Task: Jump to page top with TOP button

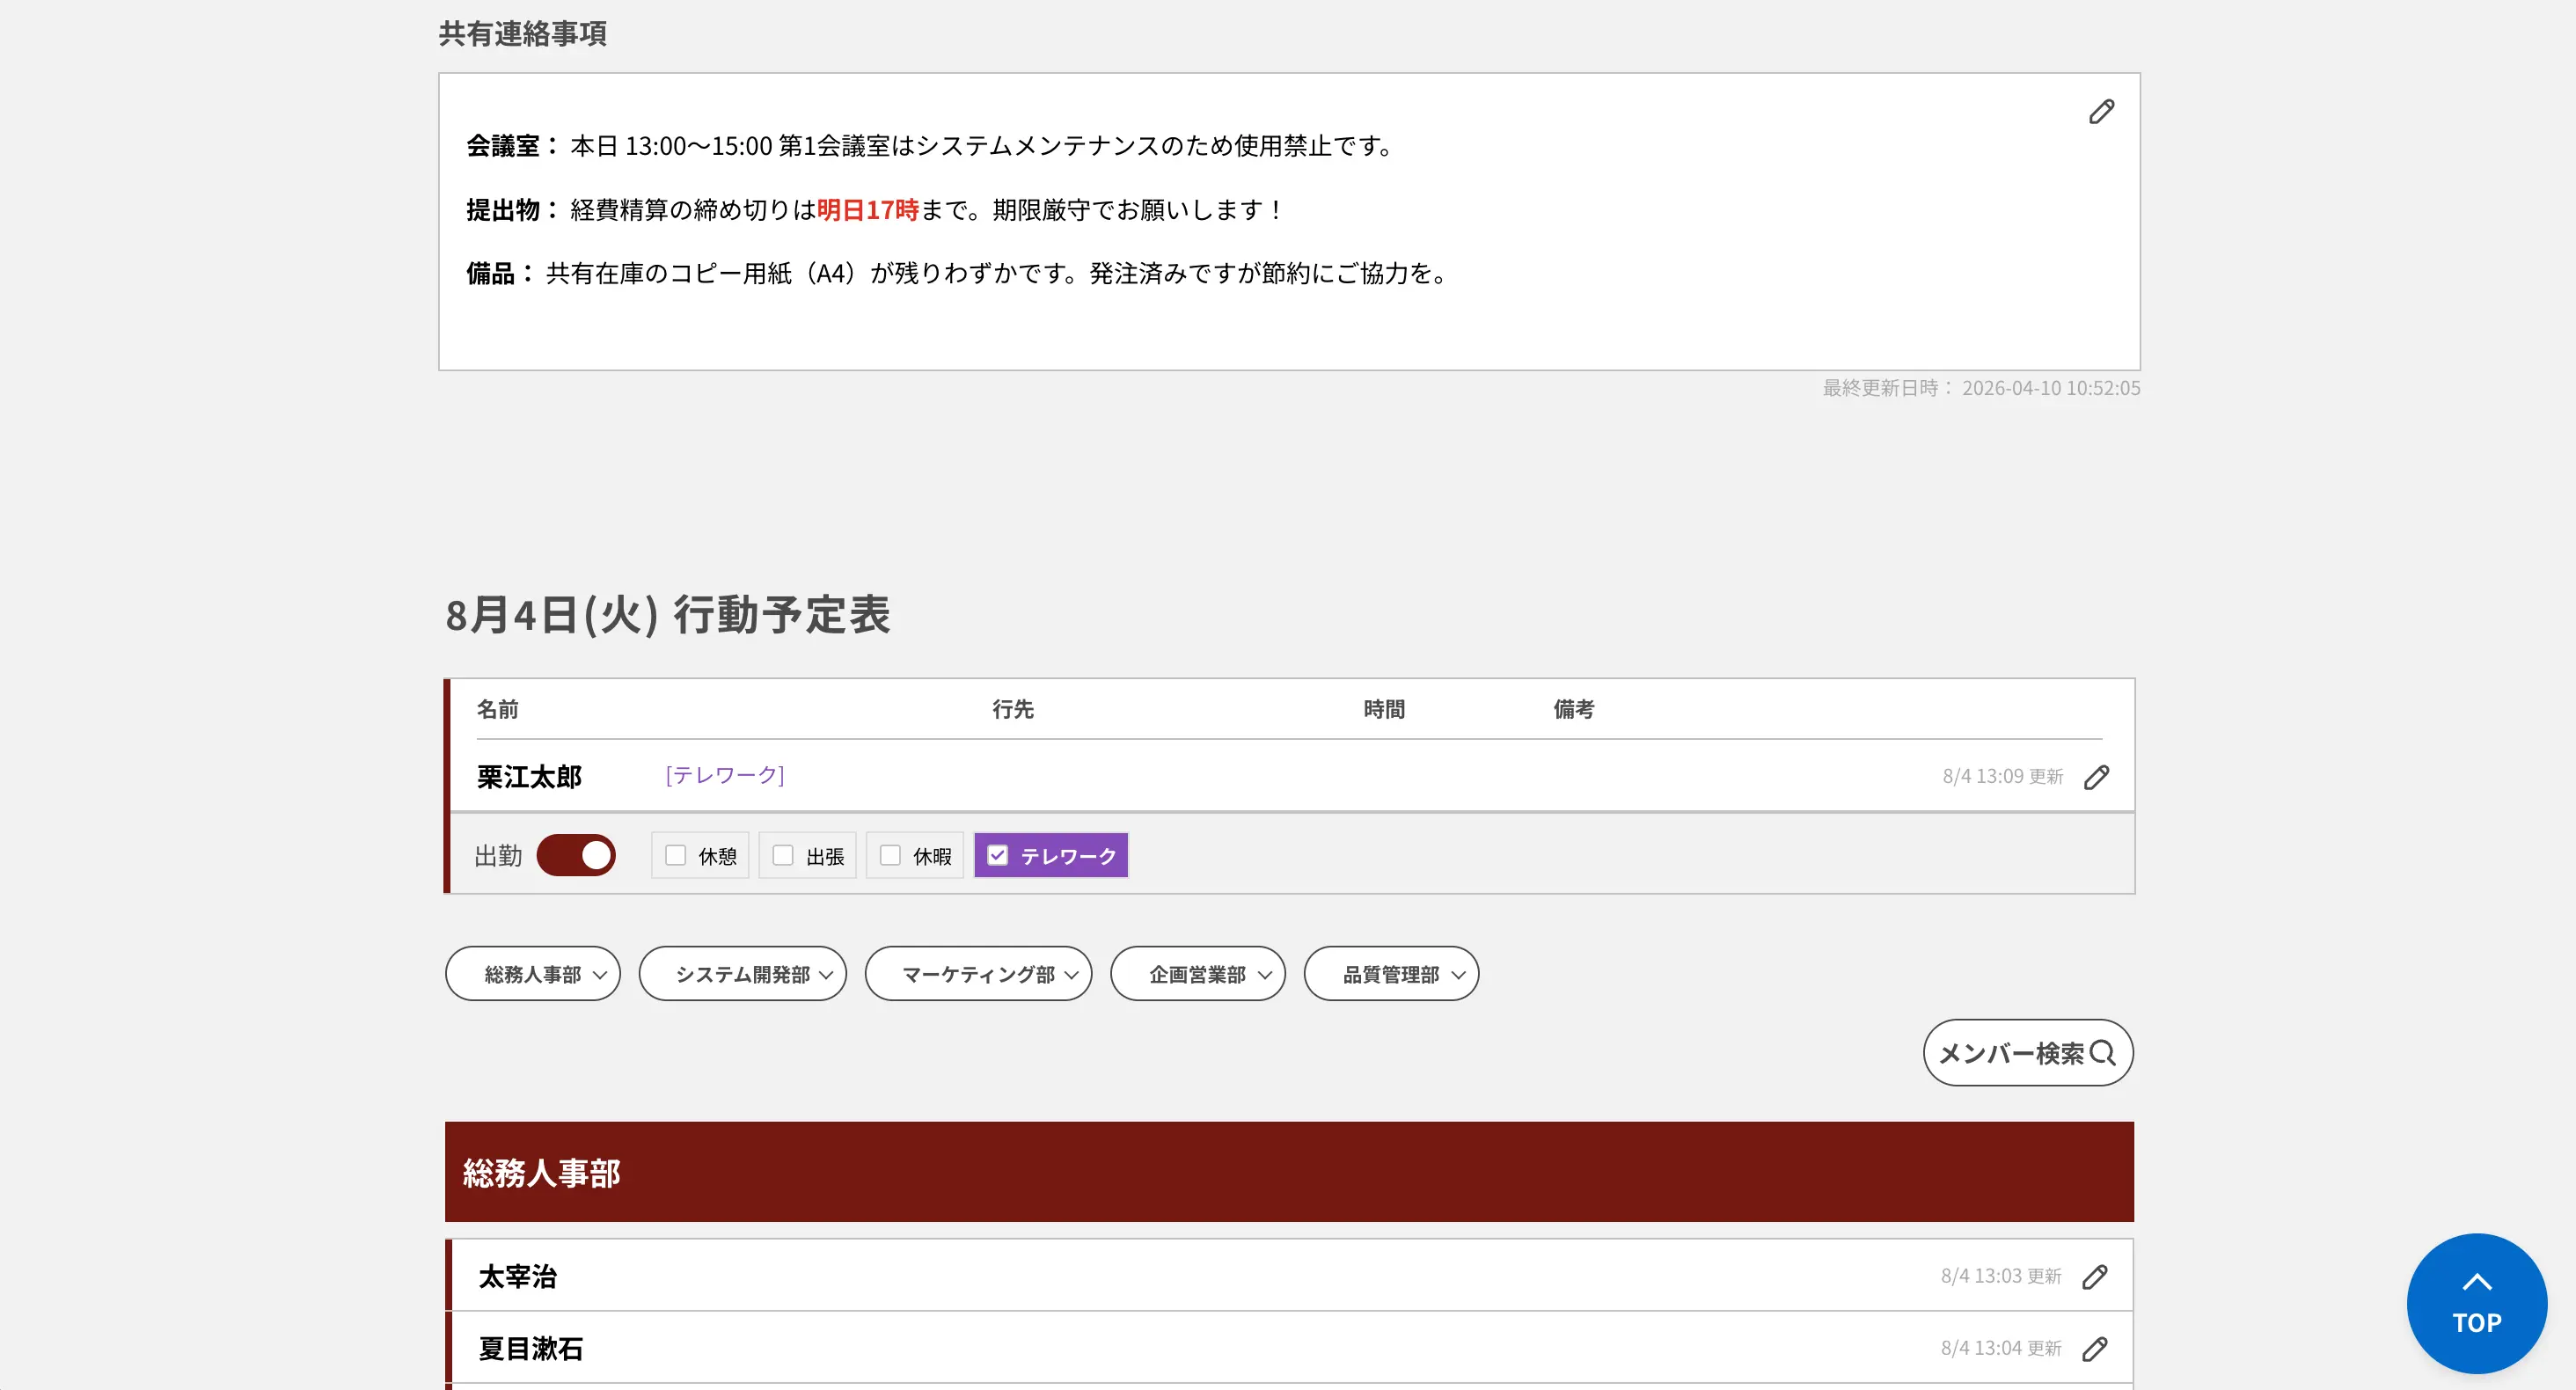Action: click(x=2476, y=1303)
